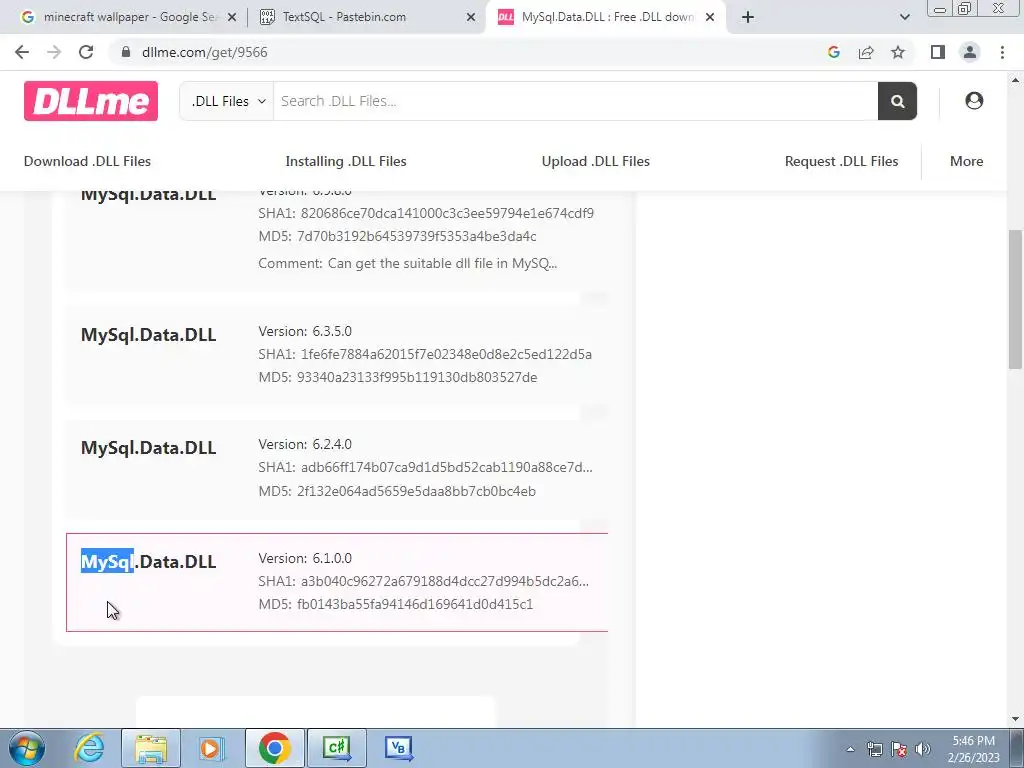Image resolution: width=1024 pixels, height=768 pixels.
Task: Click the volume speaker tray icon
Action: pos(923,749)
